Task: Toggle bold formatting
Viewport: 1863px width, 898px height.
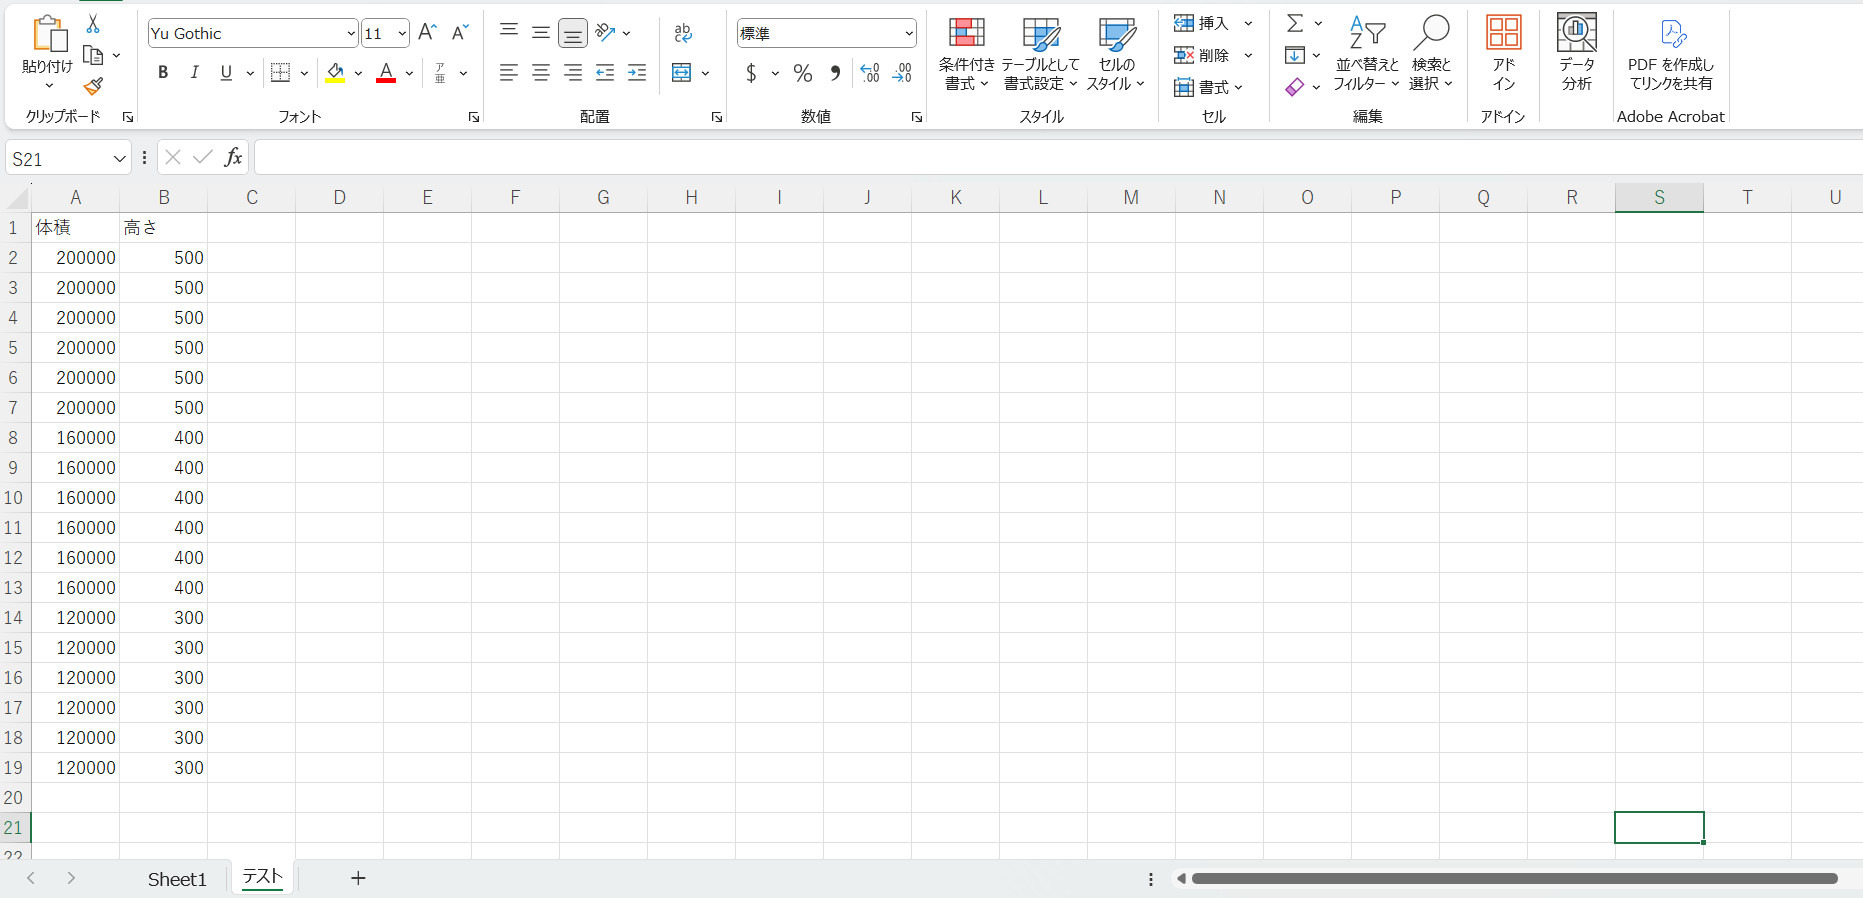Action: pyautogui.click(x=163, y=73)
